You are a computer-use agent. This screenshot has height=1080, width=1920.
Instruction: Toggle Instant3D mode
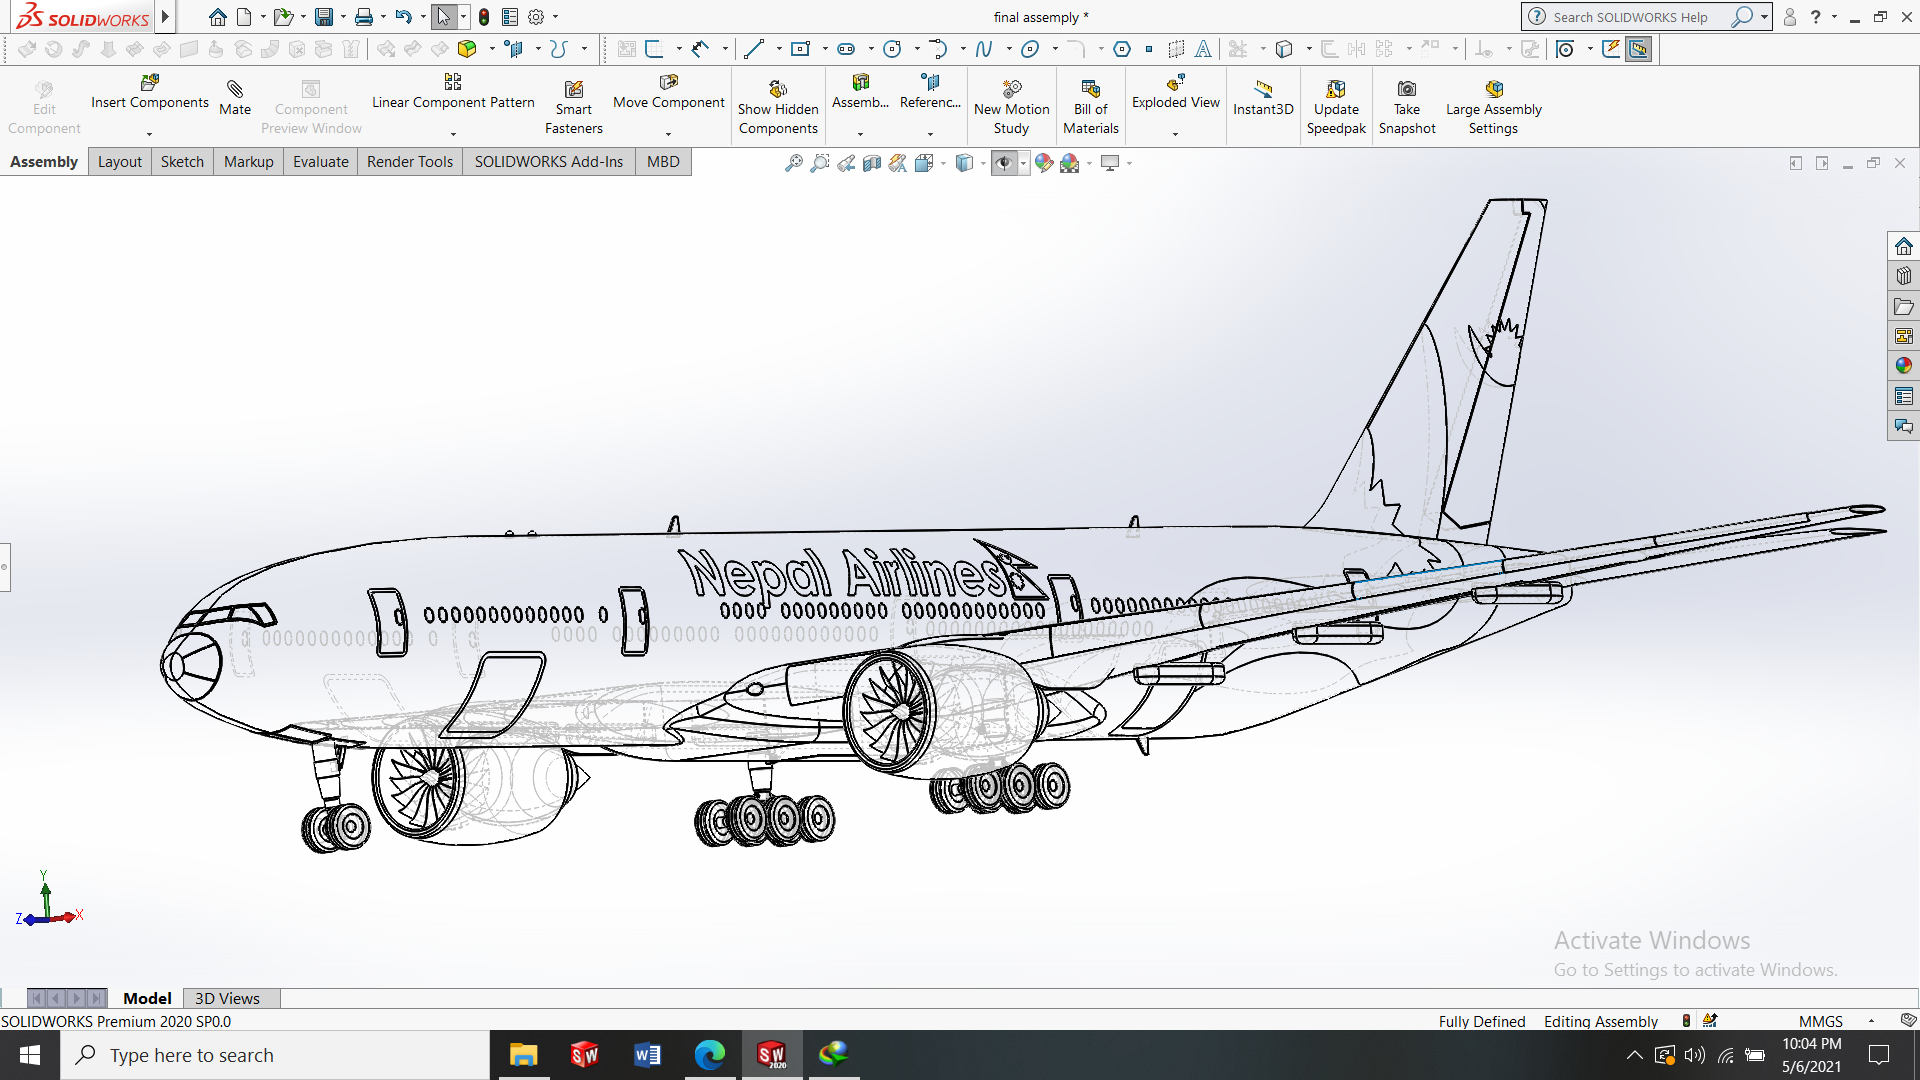tap(1263, 99)
